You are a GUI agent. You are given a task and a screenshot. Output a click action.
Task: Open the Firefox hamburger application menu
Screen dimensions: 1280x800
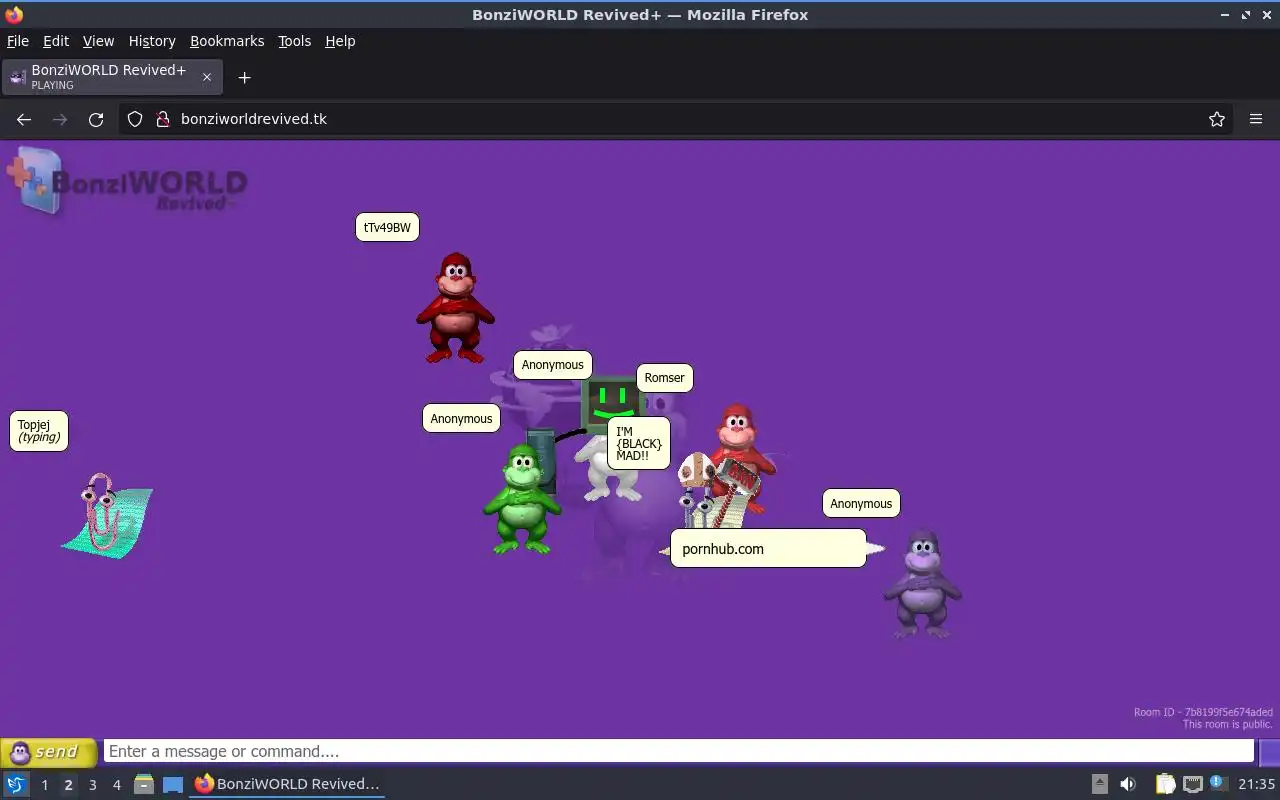click(x=1256, y=119)
